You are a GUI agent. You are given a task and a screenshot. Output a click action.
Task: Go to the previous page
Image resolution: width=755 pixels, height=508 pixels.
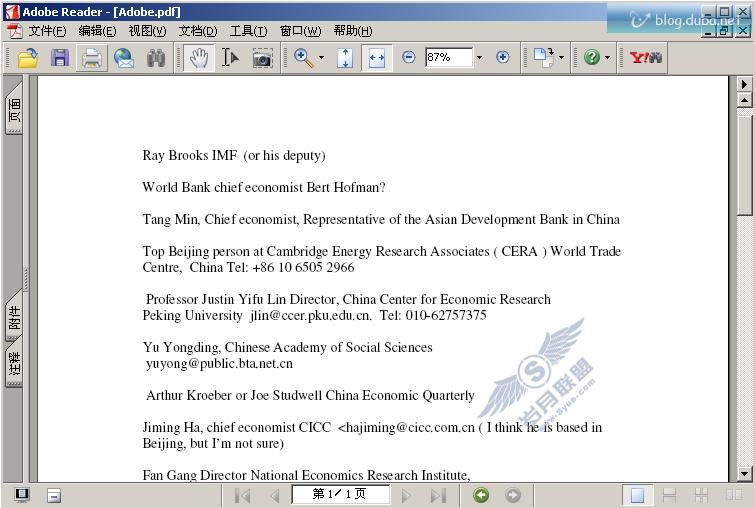[x=275, y=495]
